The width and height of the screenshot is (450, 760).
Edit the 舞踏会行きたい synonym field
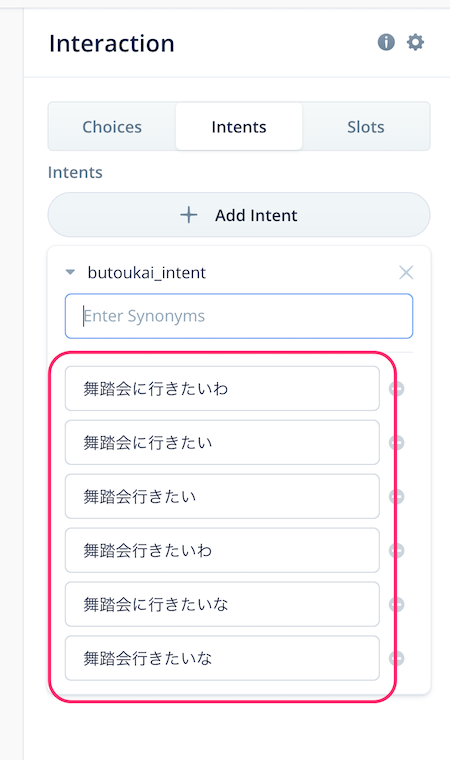[222, 496]
